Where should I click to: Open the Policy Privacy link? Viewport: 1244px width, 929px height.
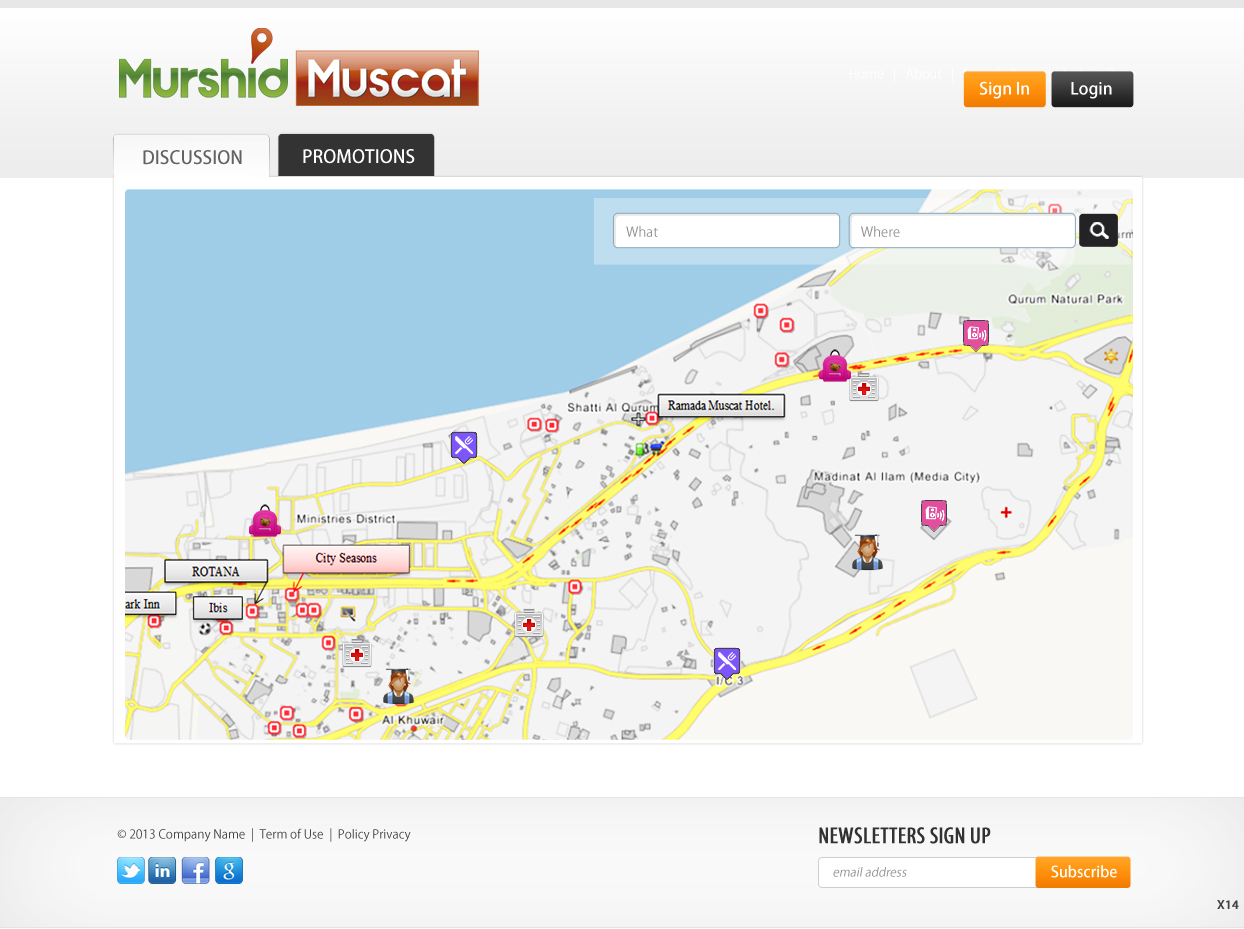pos(374,834)
